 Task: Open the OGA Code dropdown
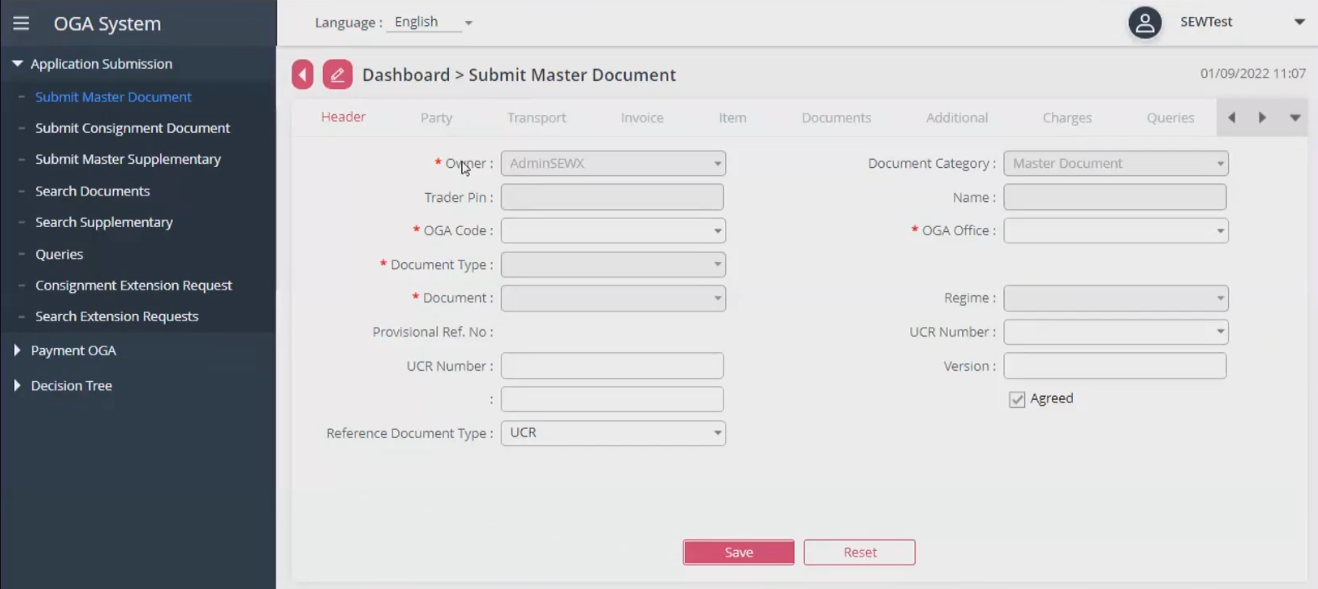612,231
